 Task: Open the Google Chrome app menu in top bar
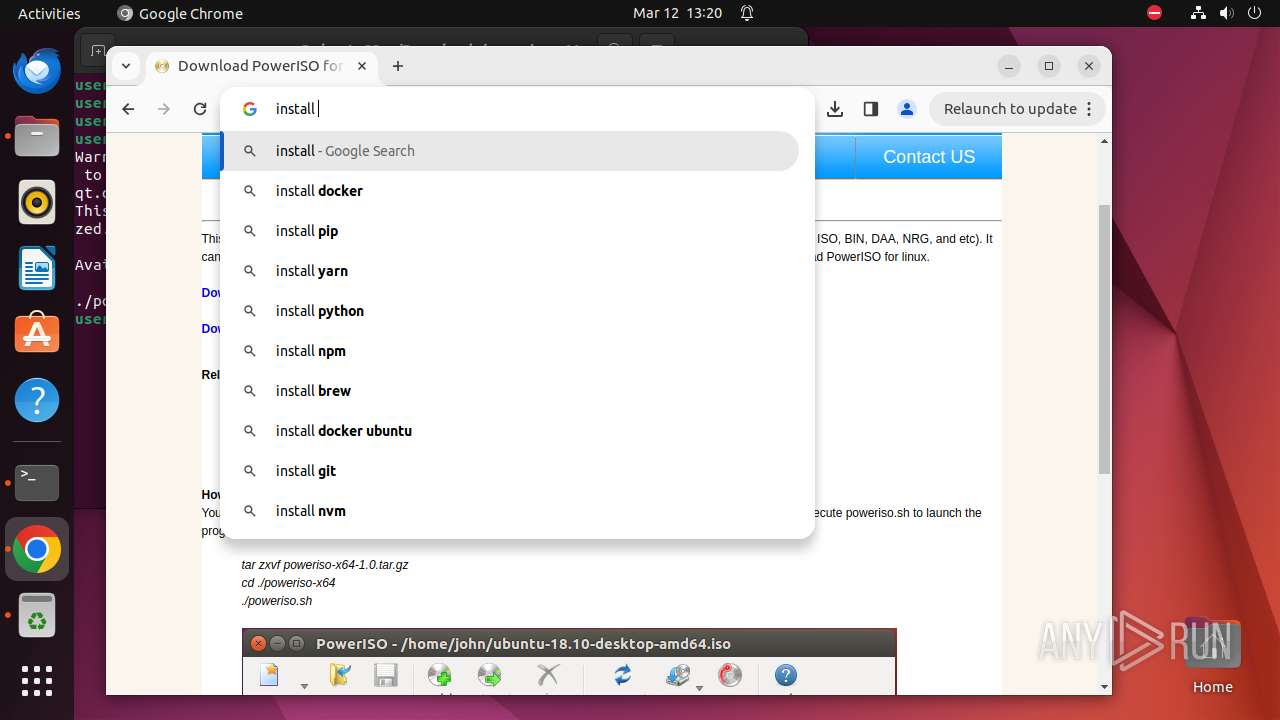180,13
